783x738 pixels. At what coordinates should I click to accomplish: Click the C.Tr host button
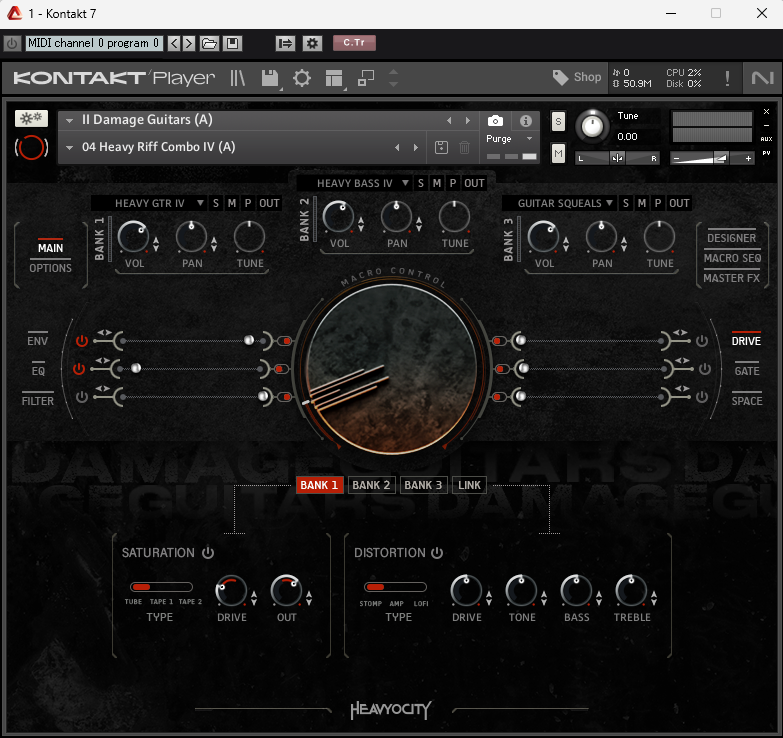354,43
